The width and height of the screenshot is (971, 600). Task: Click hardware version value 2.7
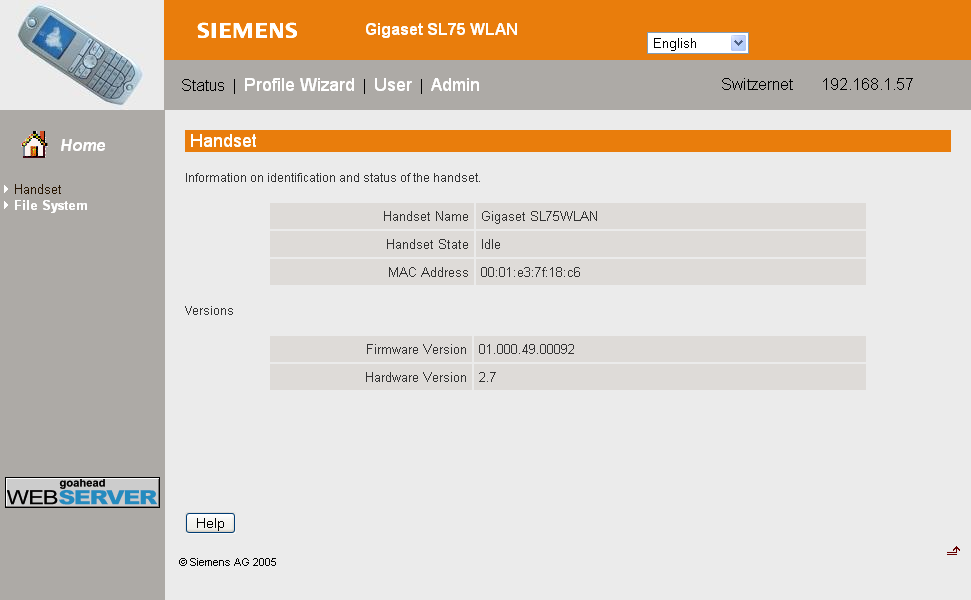coord(487,377)
